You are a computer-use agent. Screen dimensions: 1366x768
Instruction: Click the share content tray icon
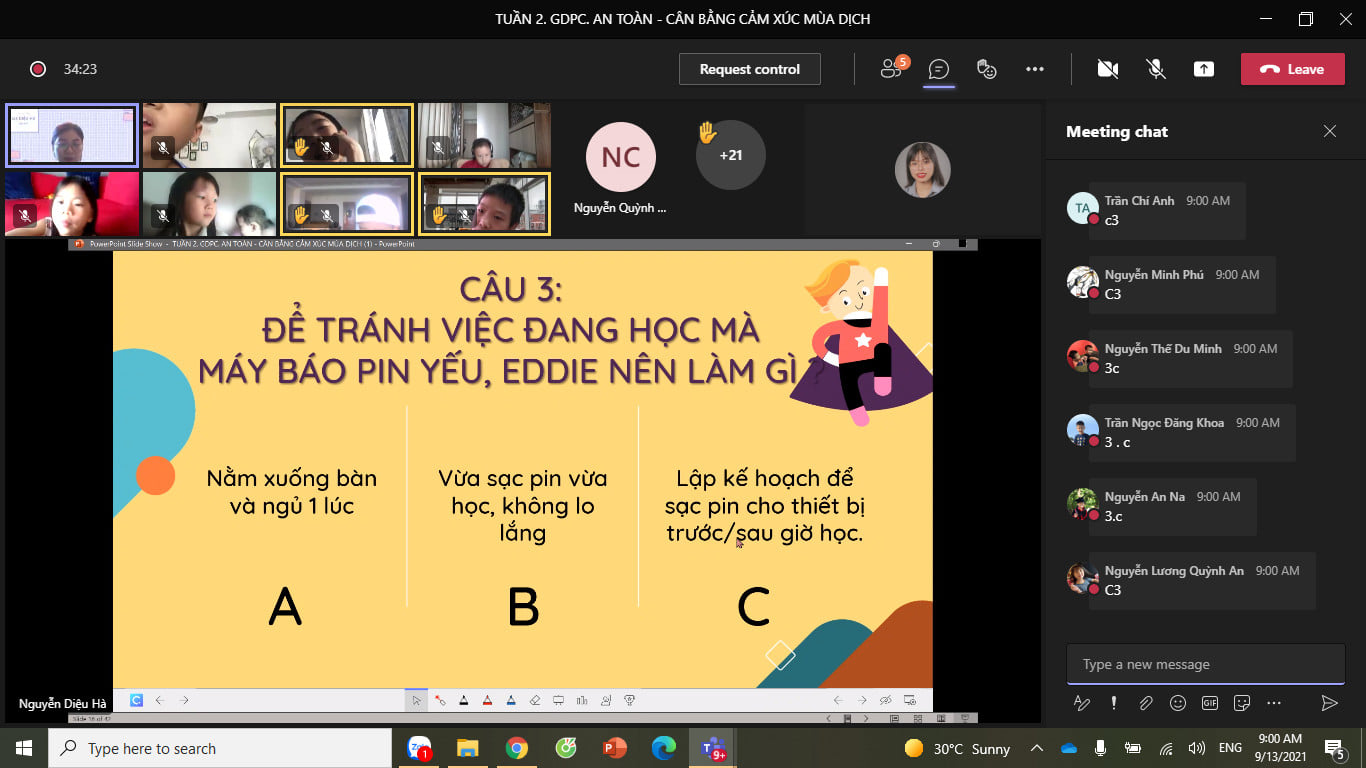1204,69
